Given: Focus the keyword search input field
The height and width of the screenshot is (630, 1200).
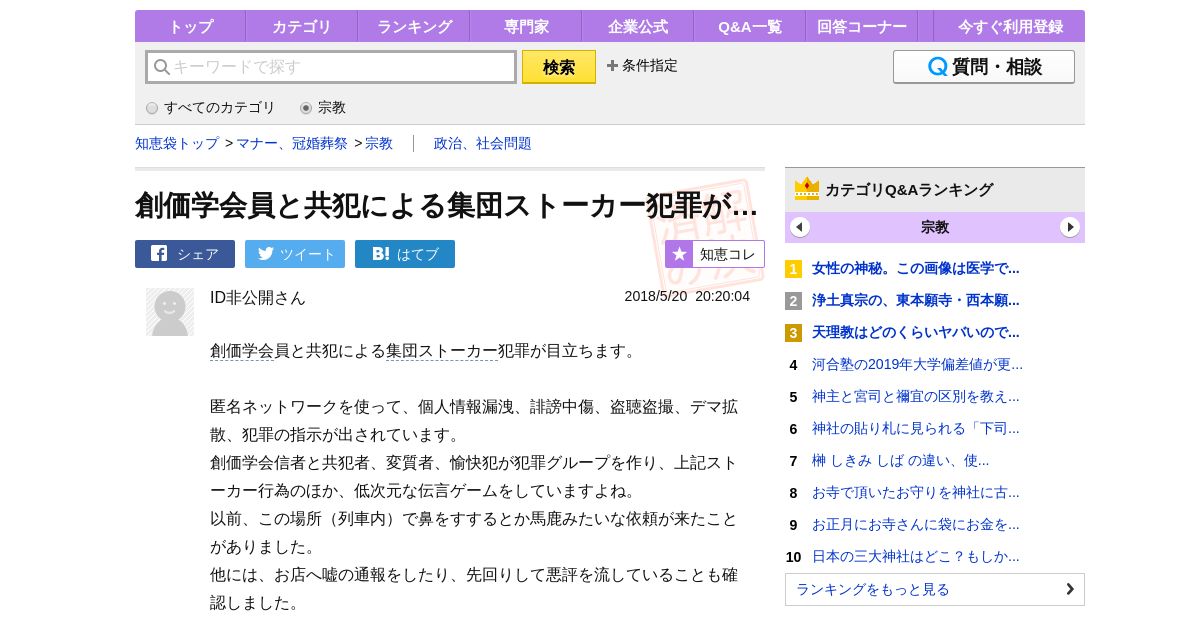Looking at the screenshot, I should (x=331, y=67).
